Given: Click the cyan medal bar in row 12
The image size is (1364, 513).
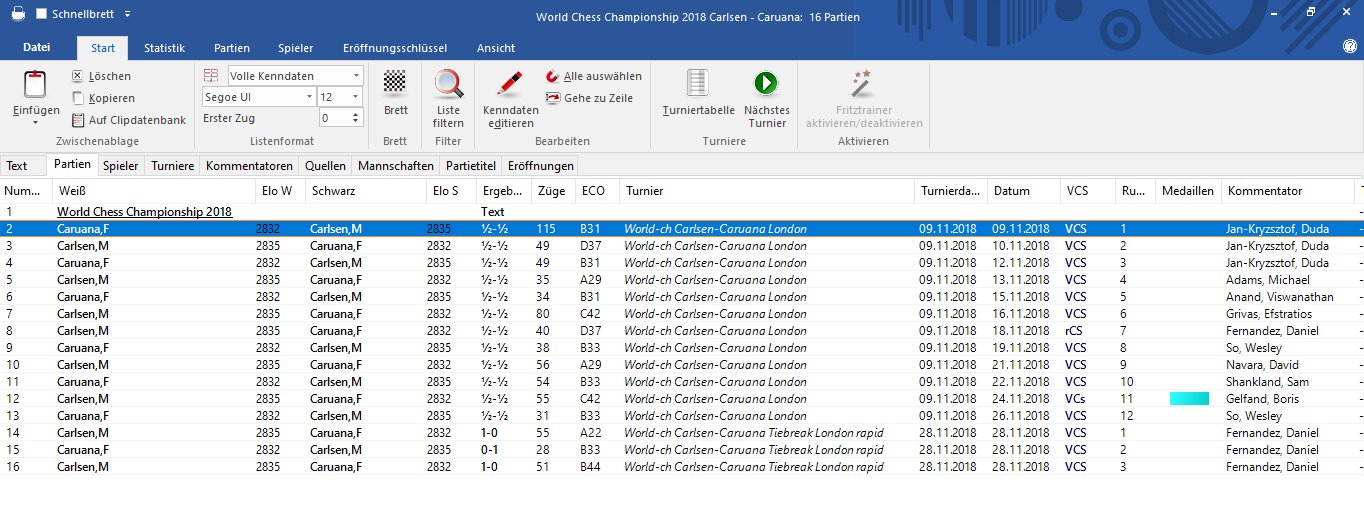Looking at the screenshot, I should pyautogui.click(x=1189, y=398).
